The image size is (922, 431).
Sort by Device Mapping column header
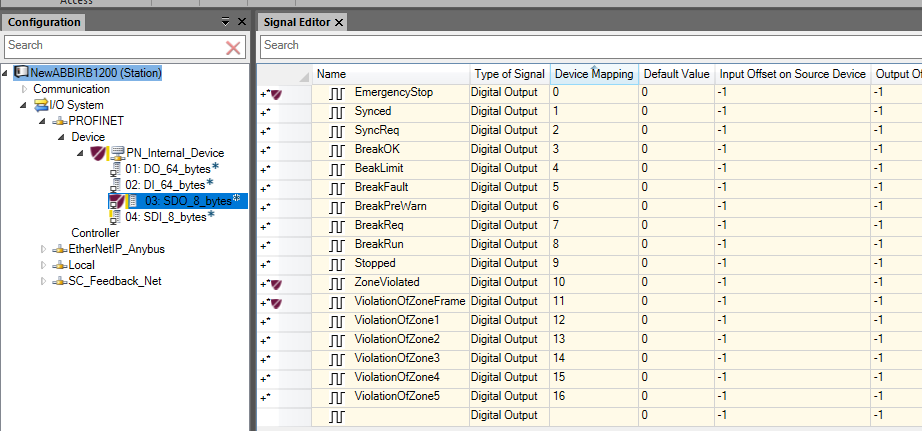tap(594, 74)
